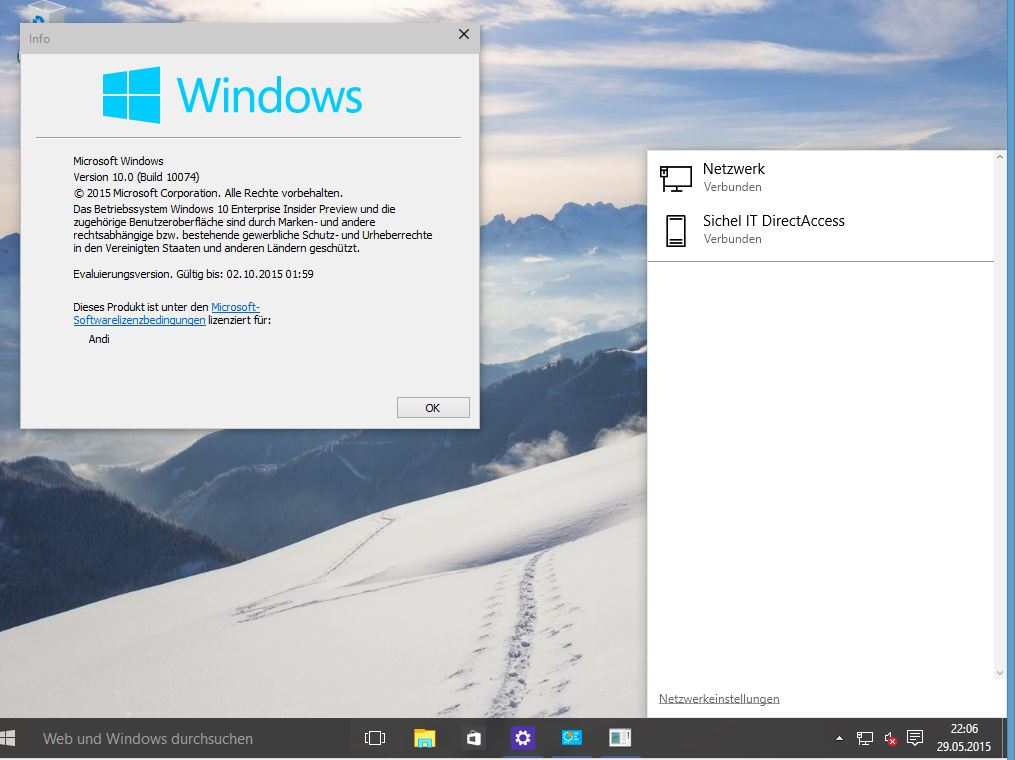Screen dimensions: 1015x760
Task: Click the Sichel IT DirectAccess device icon
Action: click(x=676, y=230)
